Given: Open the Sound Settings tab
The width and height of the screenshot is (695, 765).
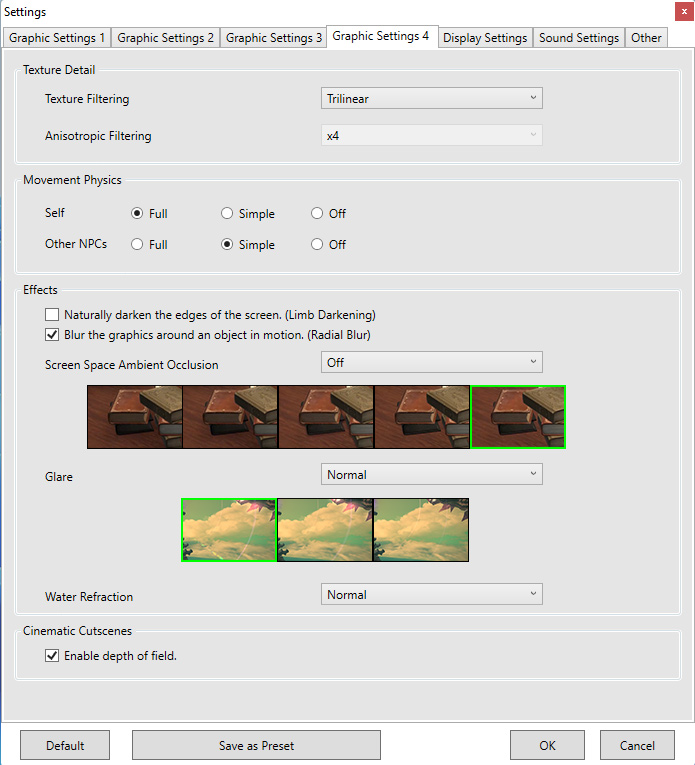Looking at the screenshot, I should click(x=578, y=38).
